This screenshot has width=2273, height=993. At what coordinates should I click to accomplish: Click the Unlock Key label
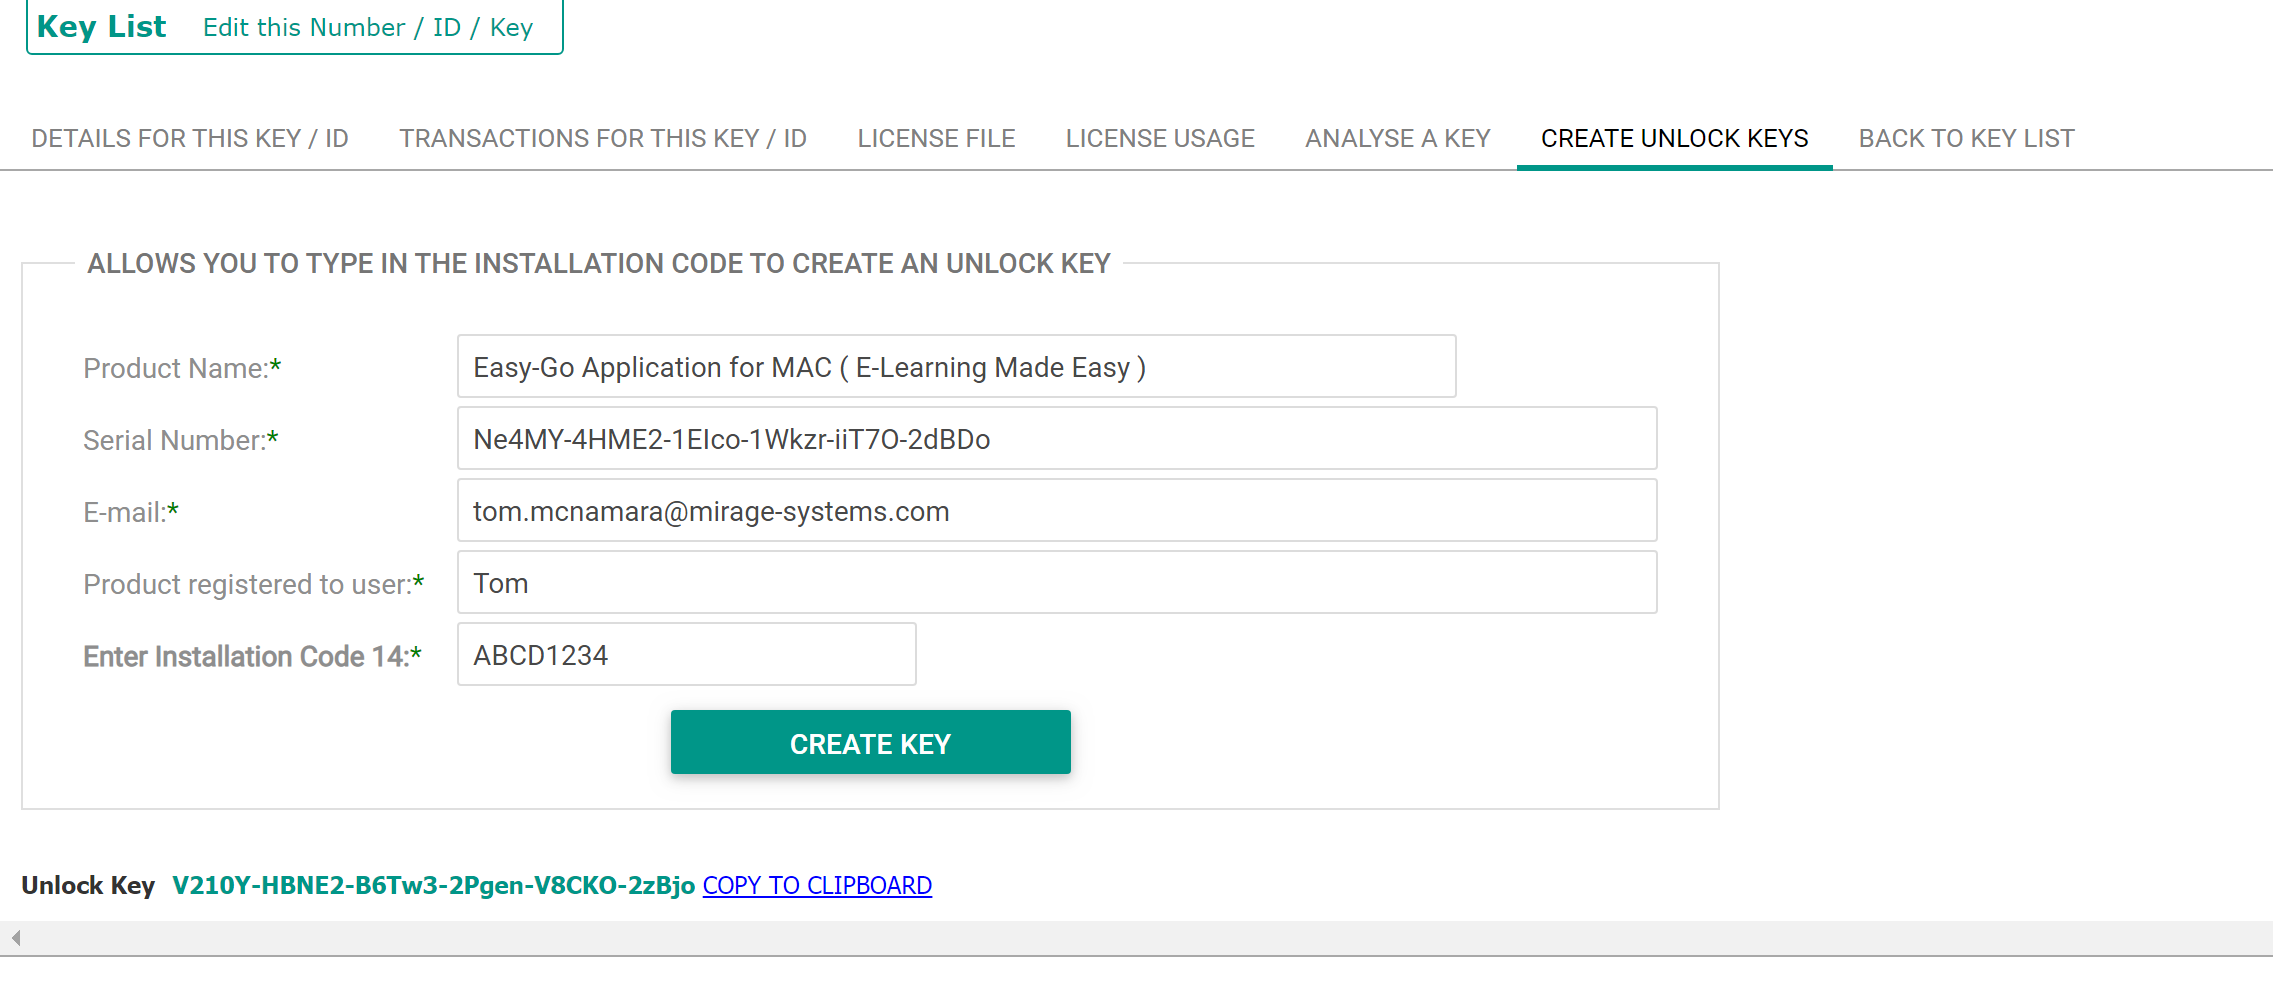[x=88, y=886]
